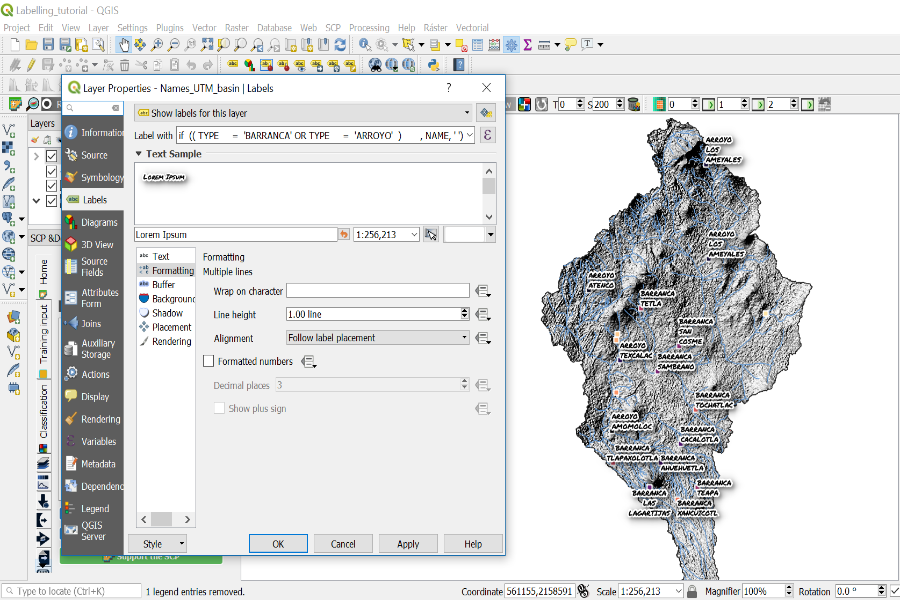Click the OK button
Viewport: 900px width, 600px height.
[278, 544]
